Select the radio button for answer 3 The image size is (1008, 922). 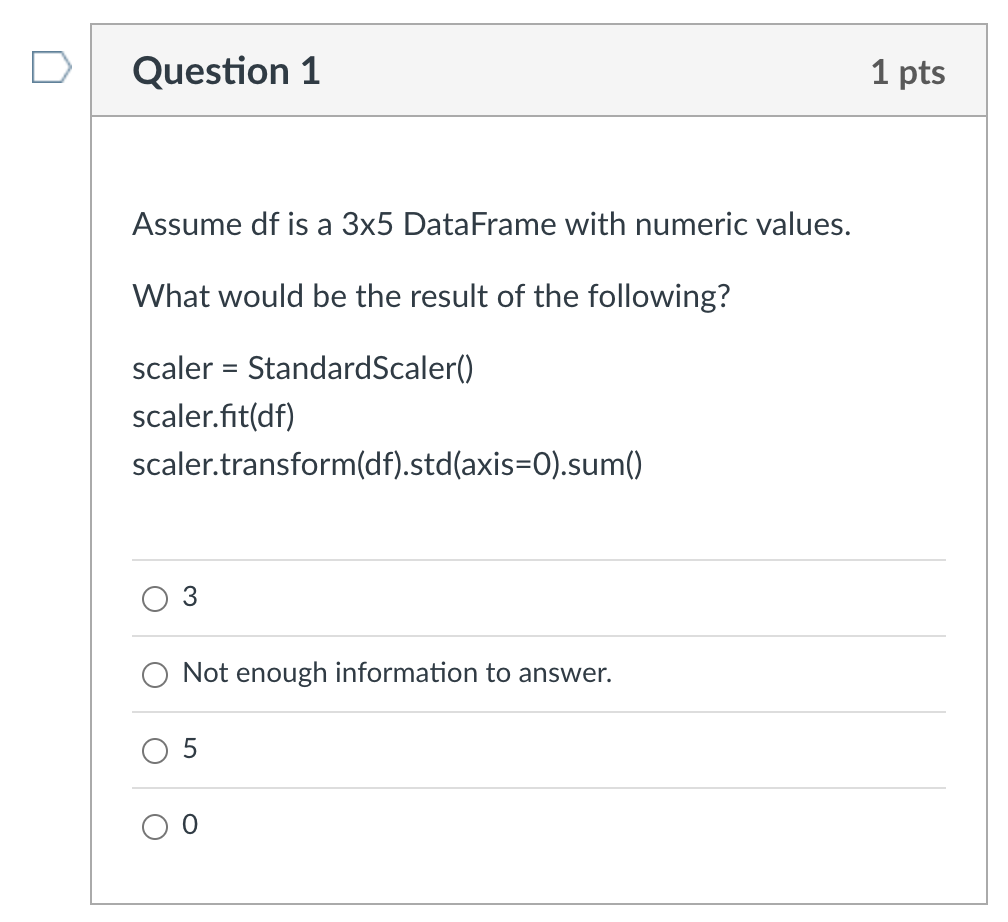(x=155, y=599)
